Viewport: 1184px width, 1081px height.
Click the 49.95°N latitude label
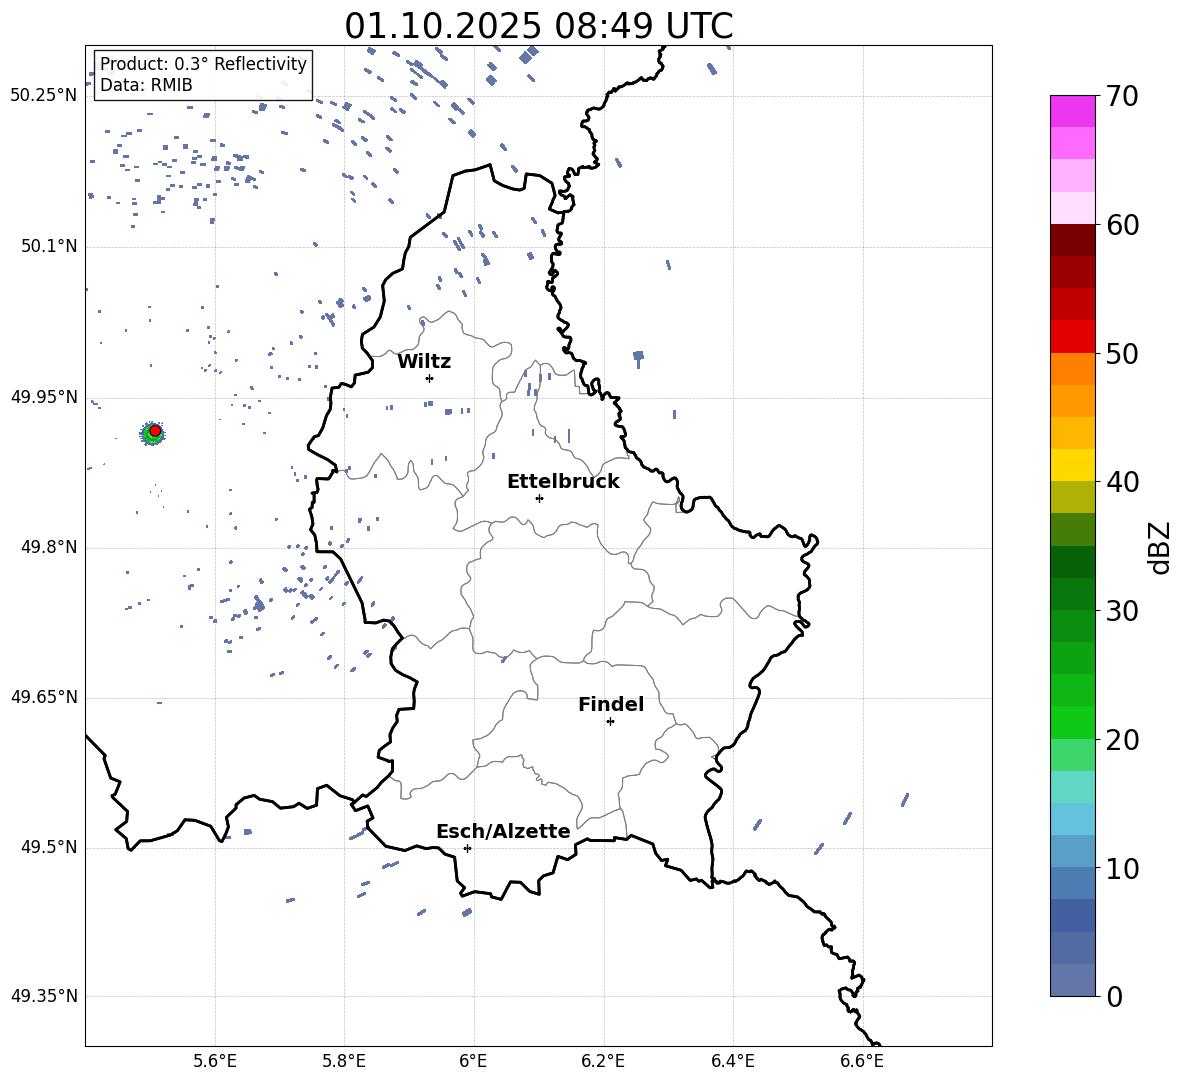44,397
